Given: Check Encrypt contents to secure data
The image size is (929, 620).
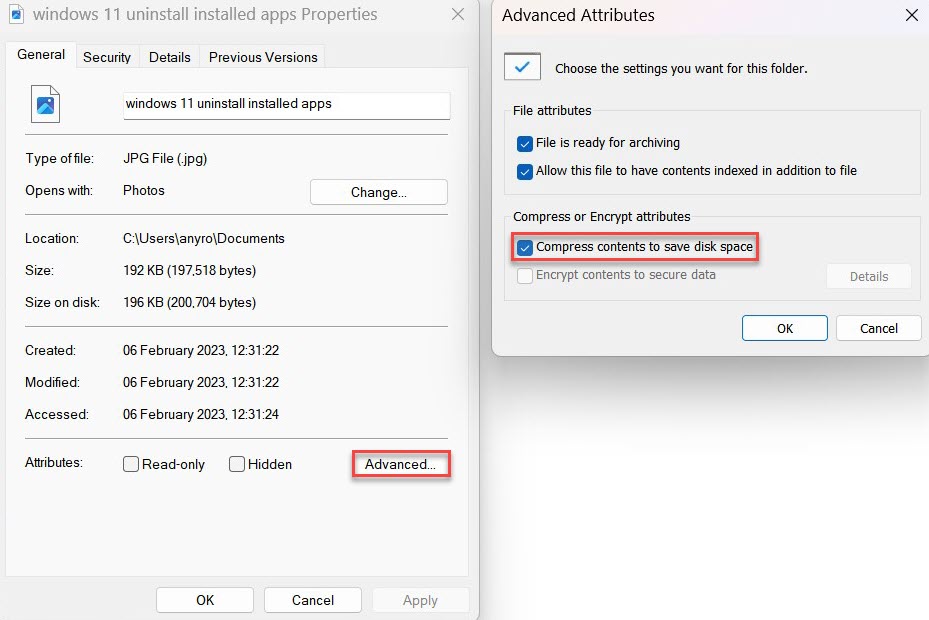Looking at the screenshot, I should coord(524,276).
